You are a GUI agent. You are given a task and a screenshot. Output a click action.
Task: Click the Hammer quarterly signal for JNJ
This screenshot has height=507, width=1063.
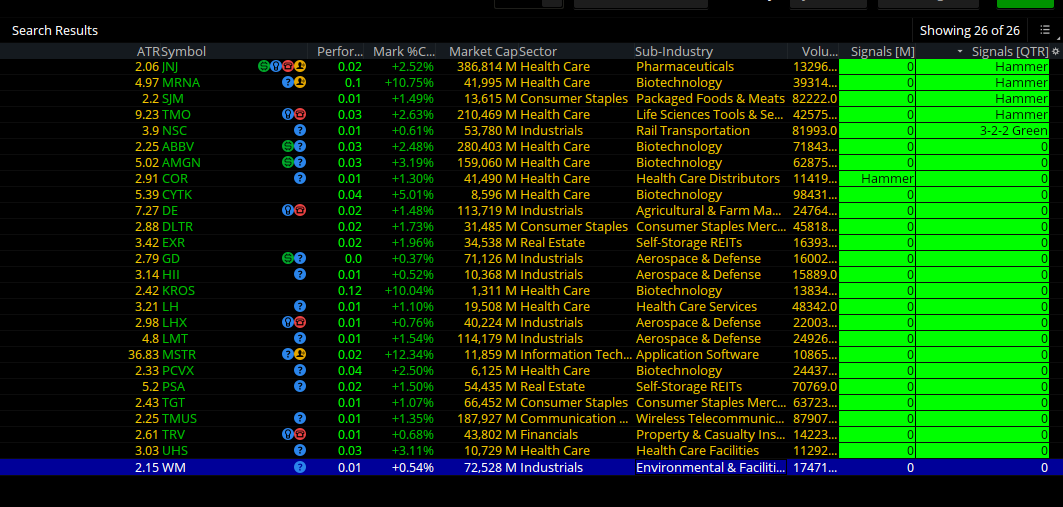(x=1022, y=66)
